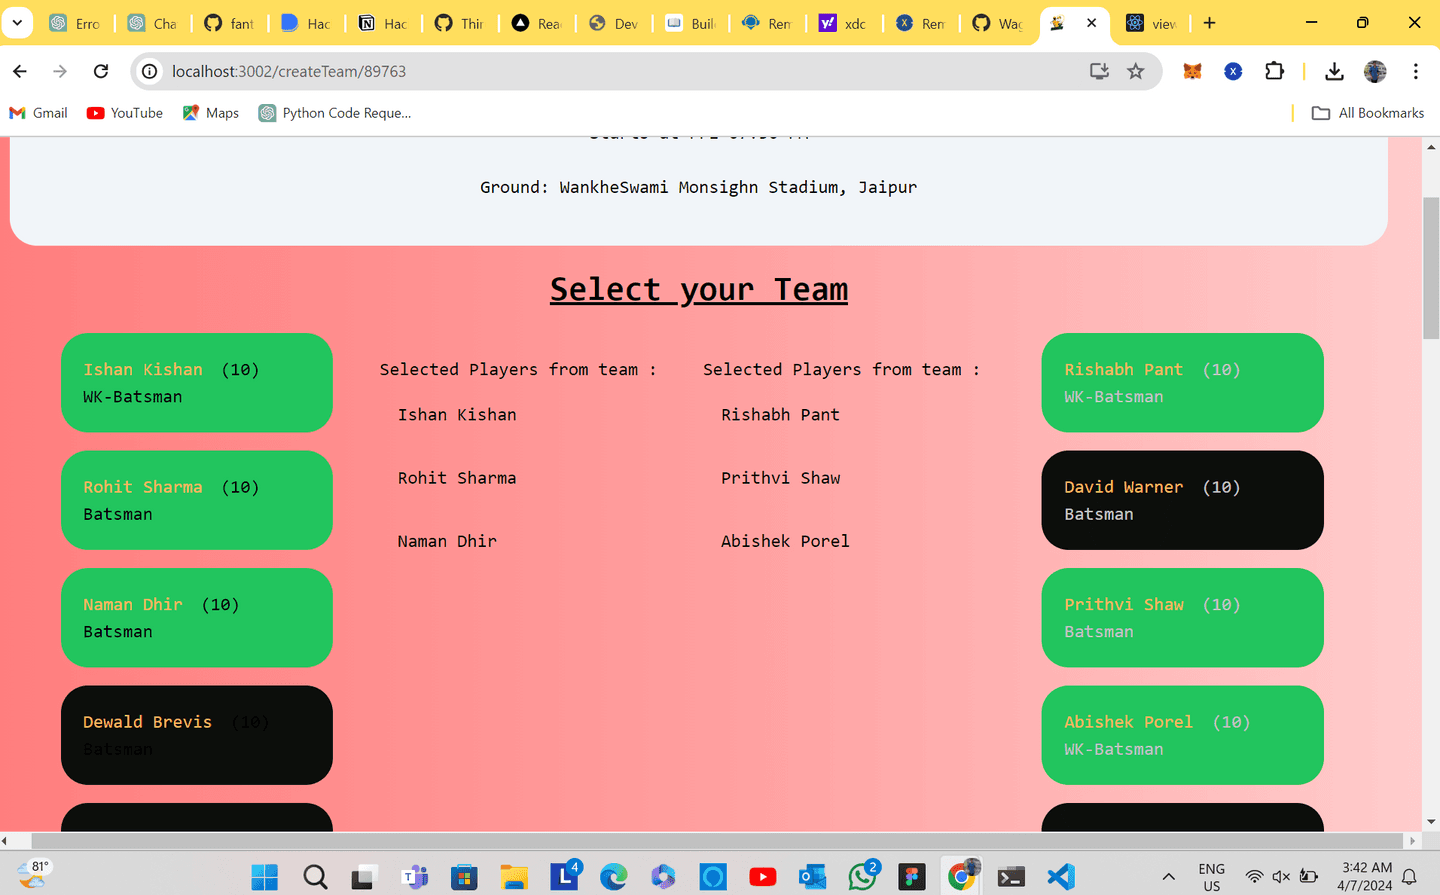Switch to the 'Cha' ChatGPT tab
Viewport: 1440px width, 895px height.
coord(153,23)
